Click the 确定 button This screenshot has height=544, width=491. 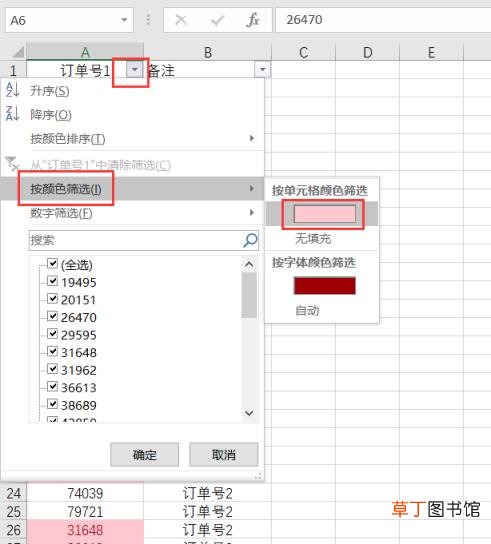tap(145, 454)
